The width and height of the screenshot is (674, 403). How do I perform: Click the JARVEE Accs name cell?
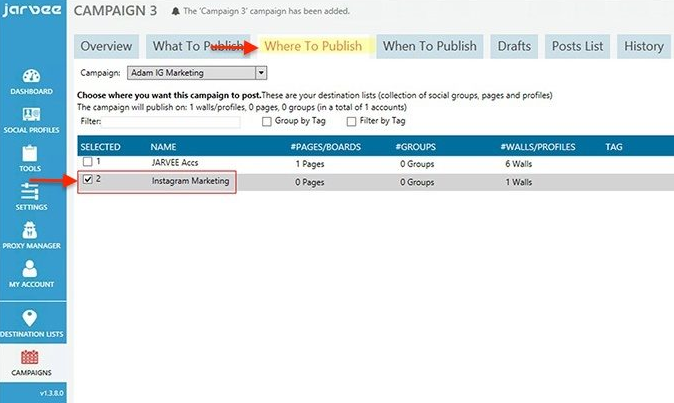(175, 163)
